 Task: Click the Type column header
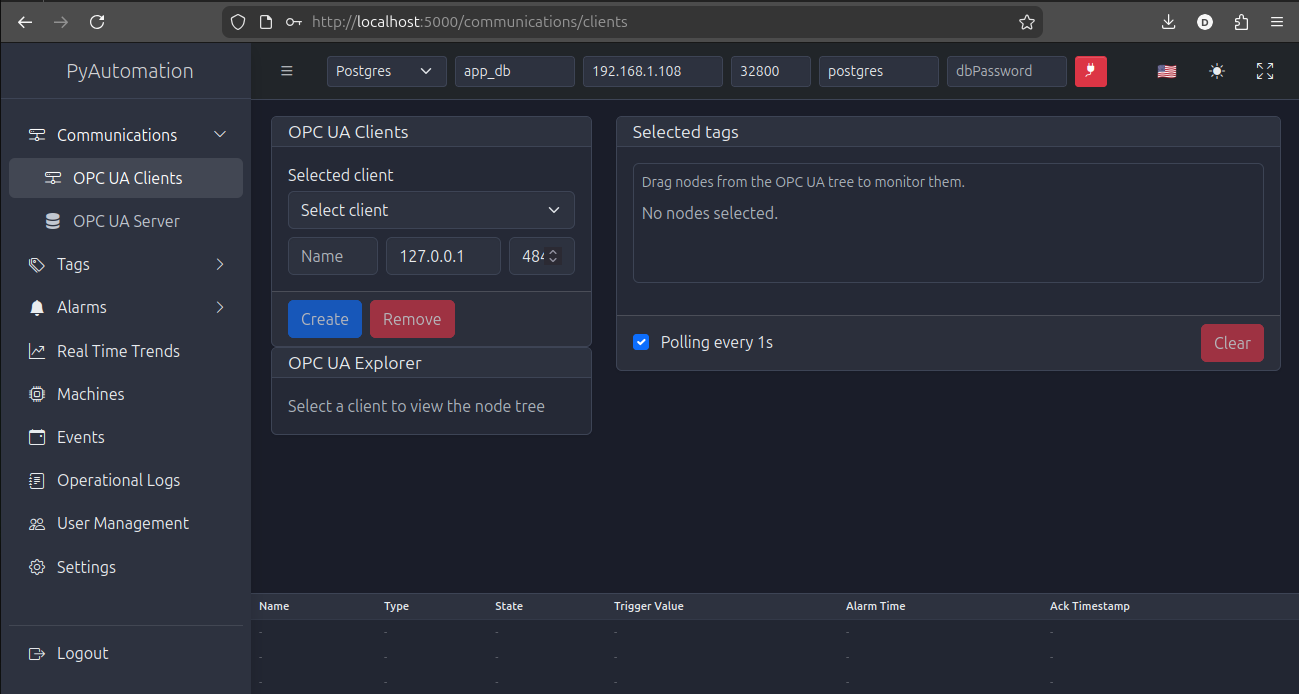397,606
